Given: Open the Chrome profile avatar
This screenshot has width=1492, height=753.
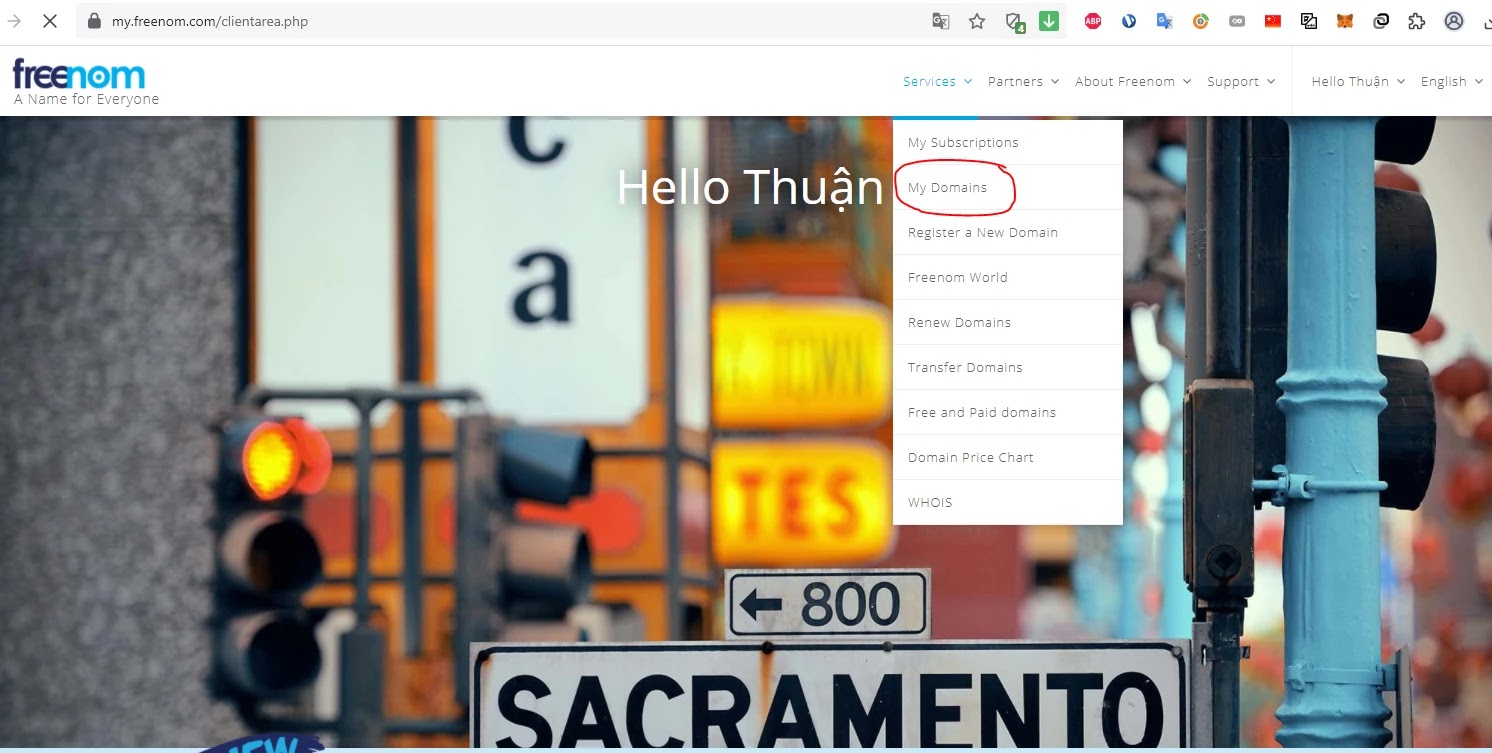Looking at the screenshot, I should (x=1454, y=21).
